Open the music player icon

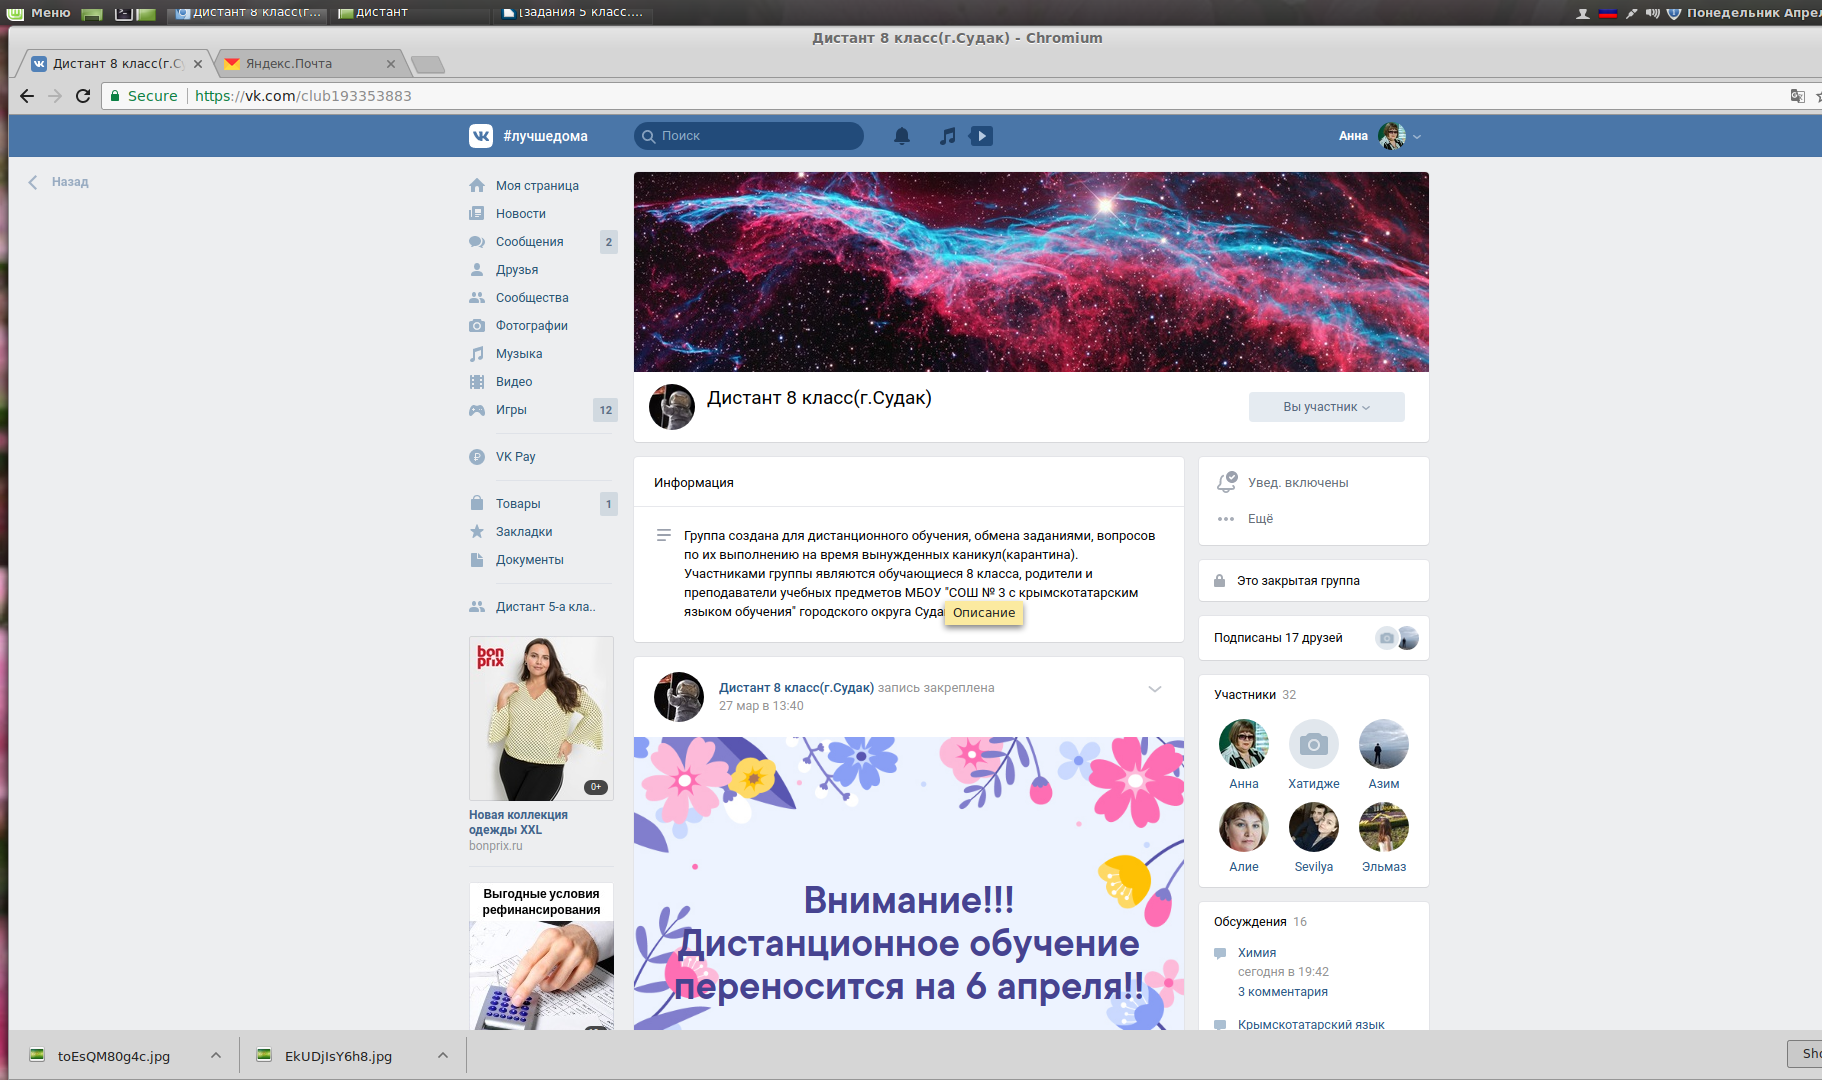[947, 136]
